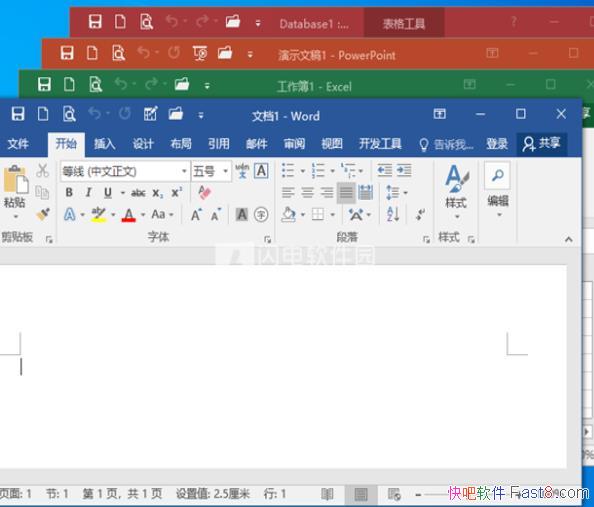Create new document from Word quick access toolbar

point(43,114)
